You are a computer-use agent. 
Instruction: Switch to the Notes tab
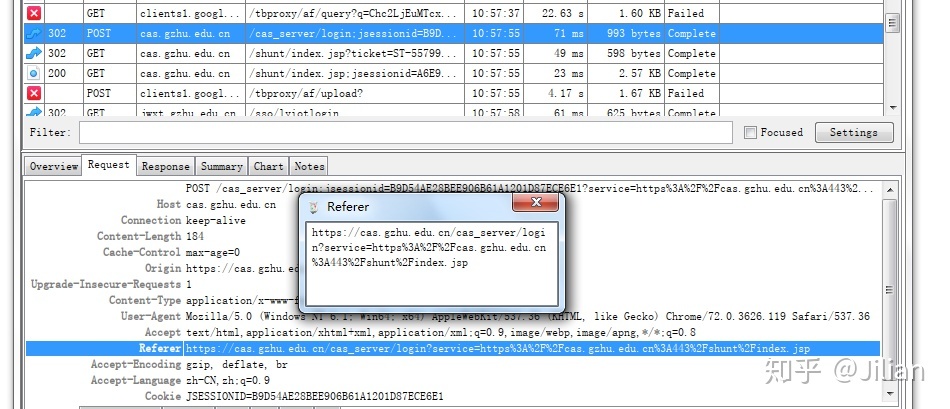tap(310, 166)
